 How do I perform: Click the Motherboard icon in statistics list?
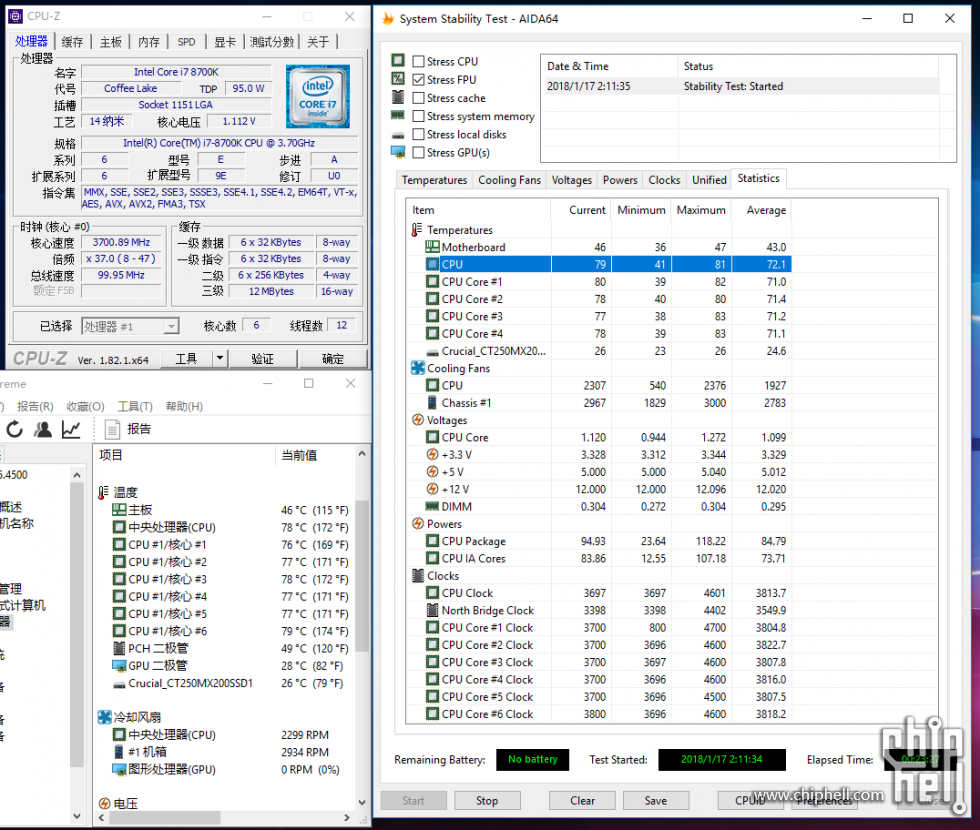pyautogui.click(x=432, y=247)
